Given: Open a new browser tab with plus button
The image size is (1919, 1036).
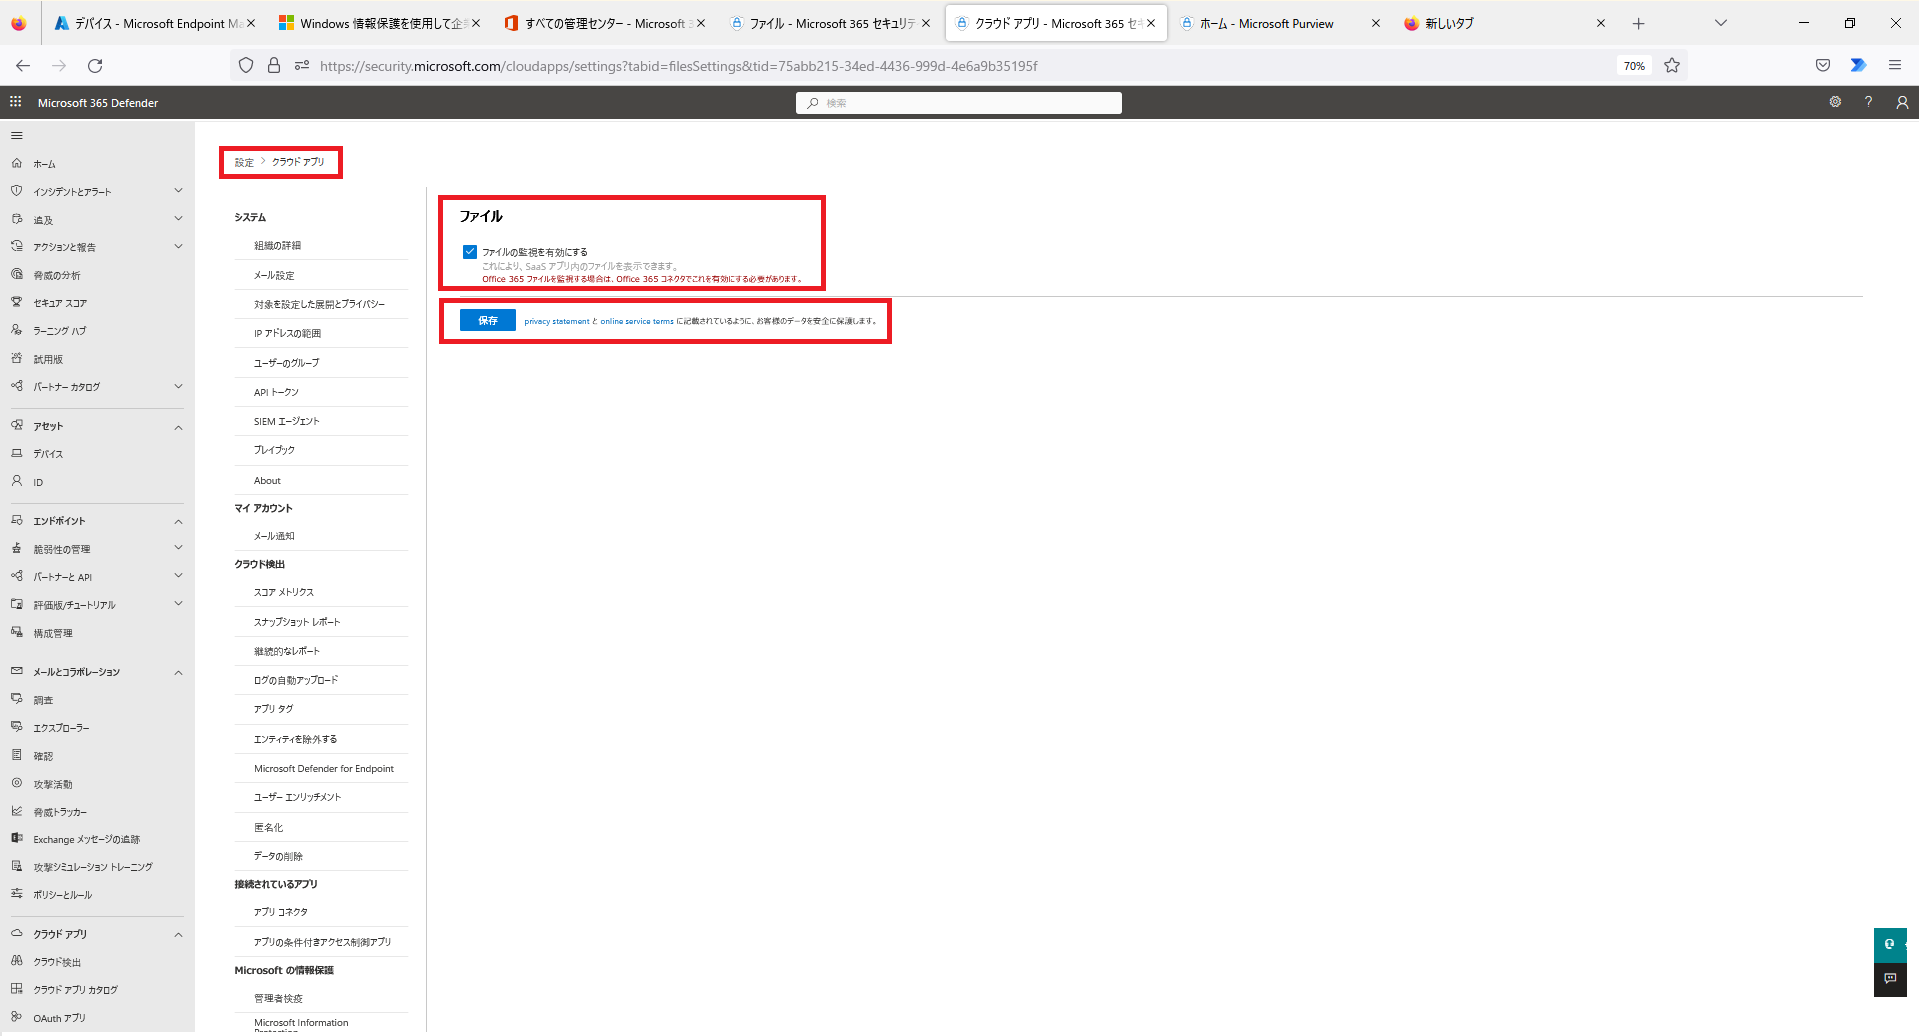Looking at the screenshot, I should (1638, 23).
